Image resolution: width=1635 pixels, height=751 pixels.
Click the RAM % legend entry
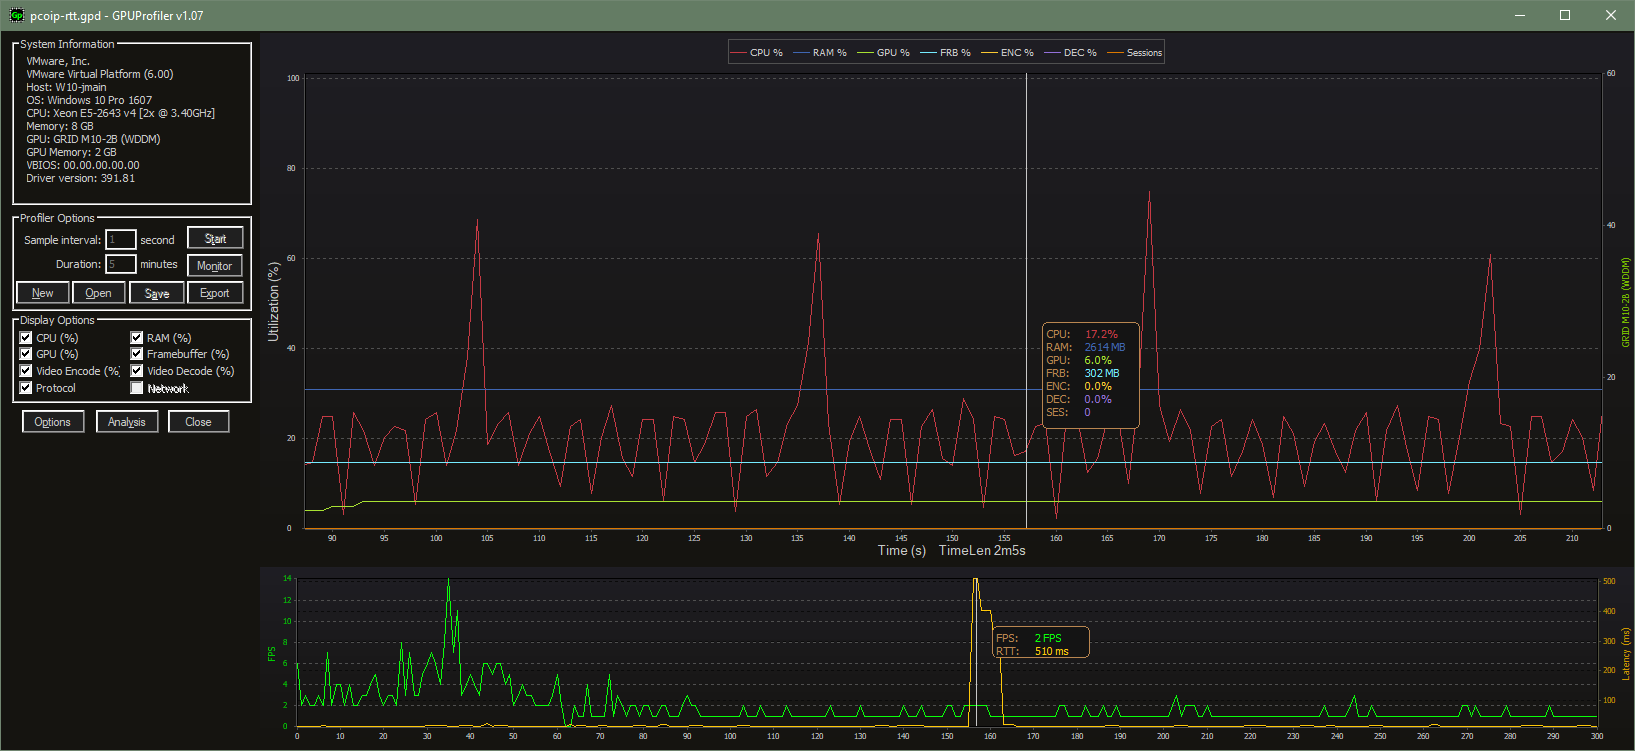pyautogui.click(x=820, y=53)
